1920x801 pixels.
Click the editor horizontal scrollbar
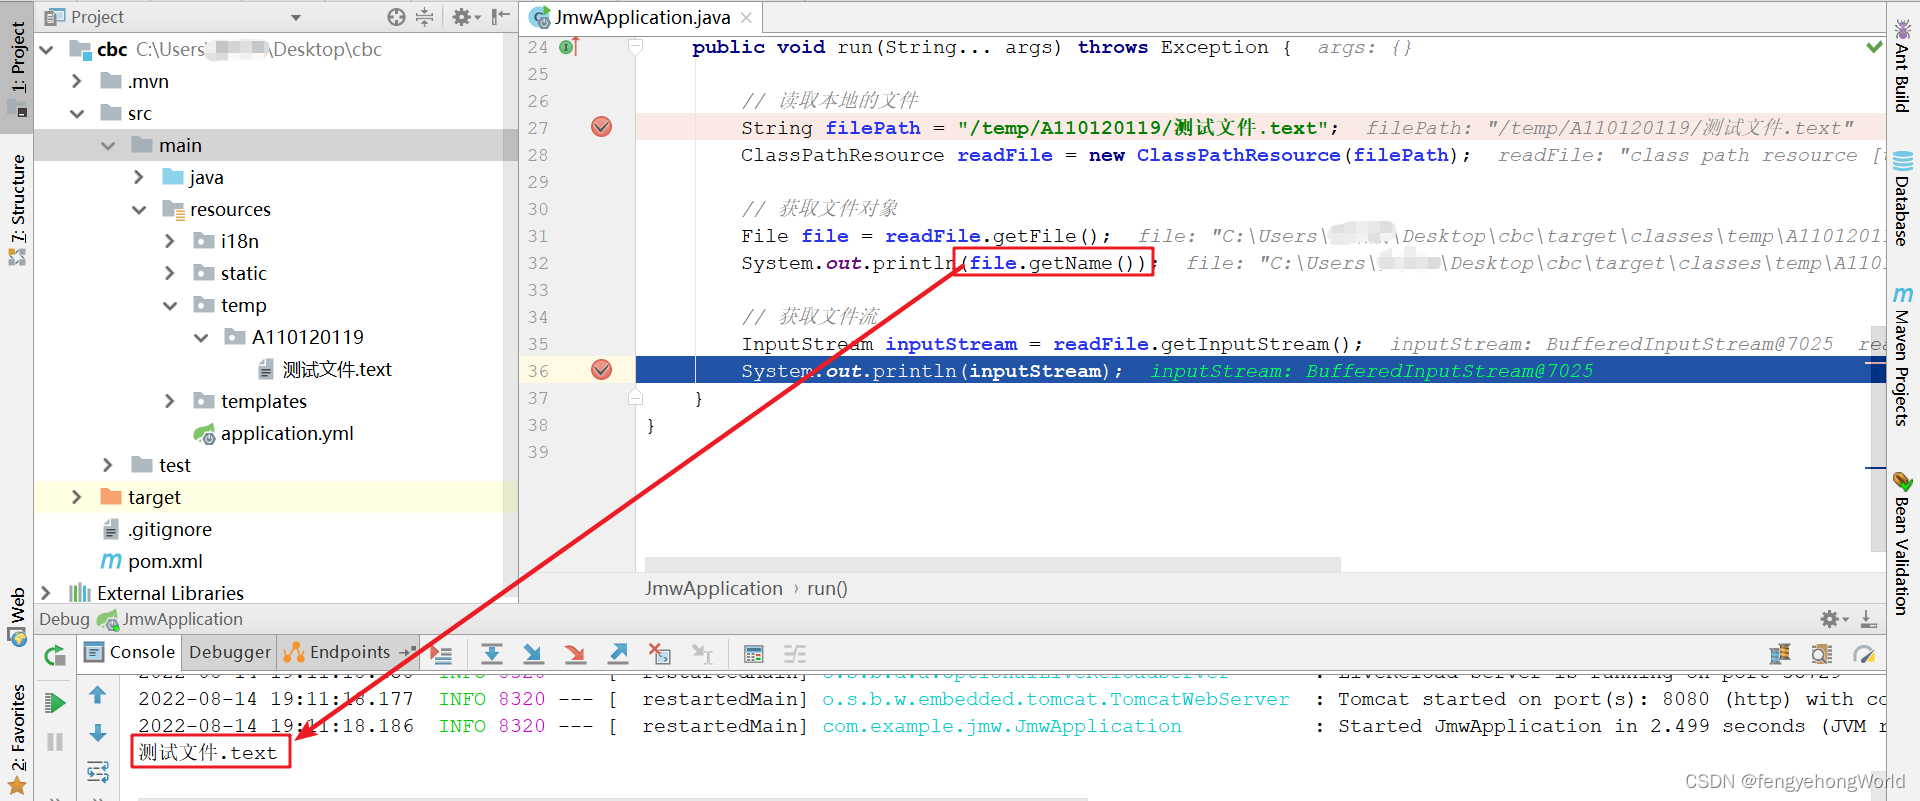992,565
